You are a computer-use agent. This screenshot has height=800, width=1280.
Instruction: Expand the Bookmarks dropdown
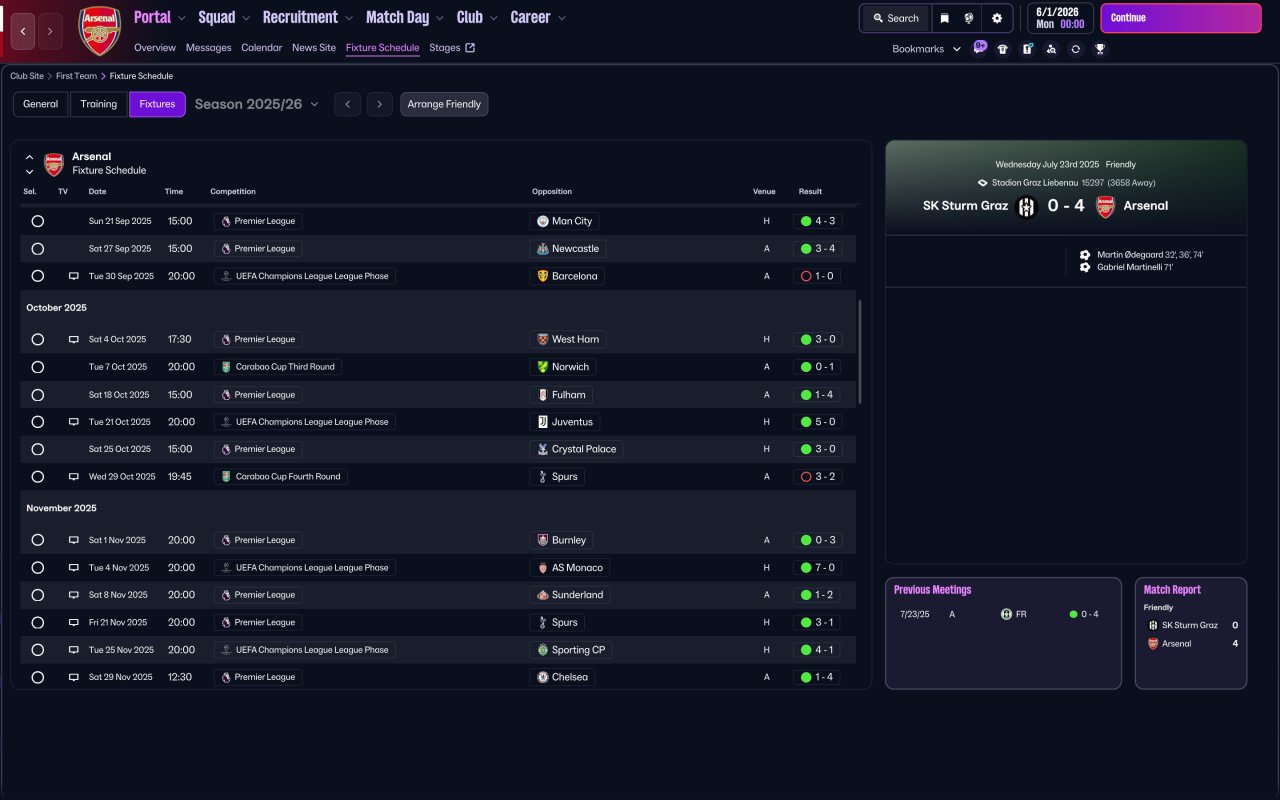(x=926, y=49)
